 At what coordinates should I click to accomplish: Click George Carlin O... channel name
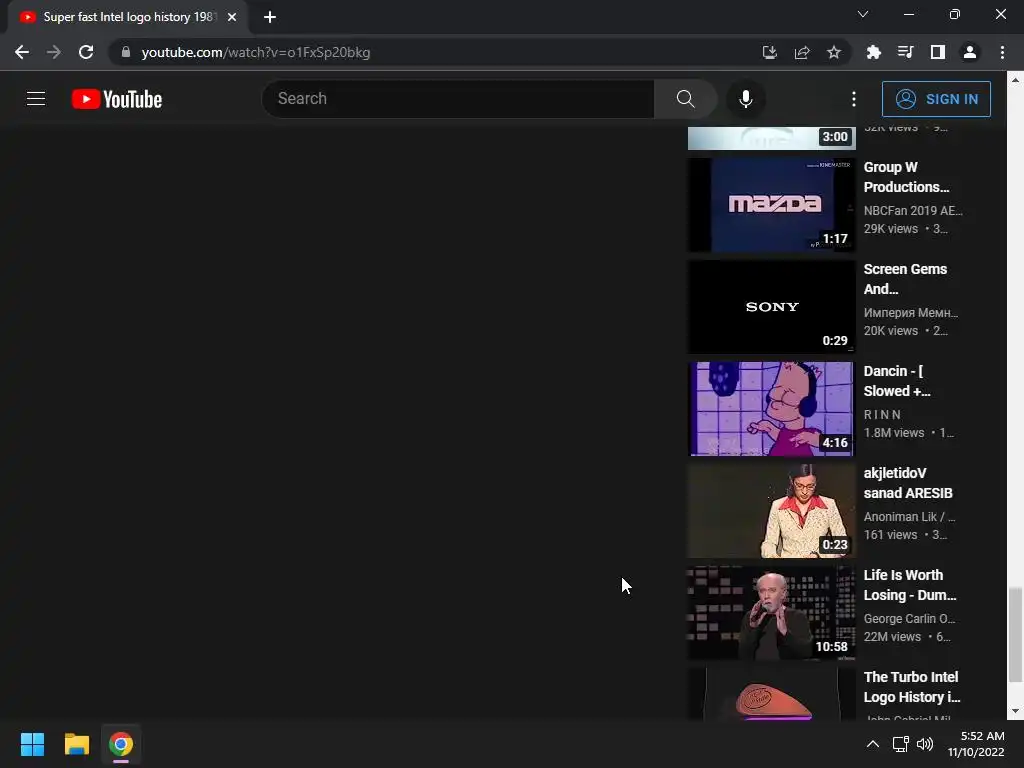(909, 618)
